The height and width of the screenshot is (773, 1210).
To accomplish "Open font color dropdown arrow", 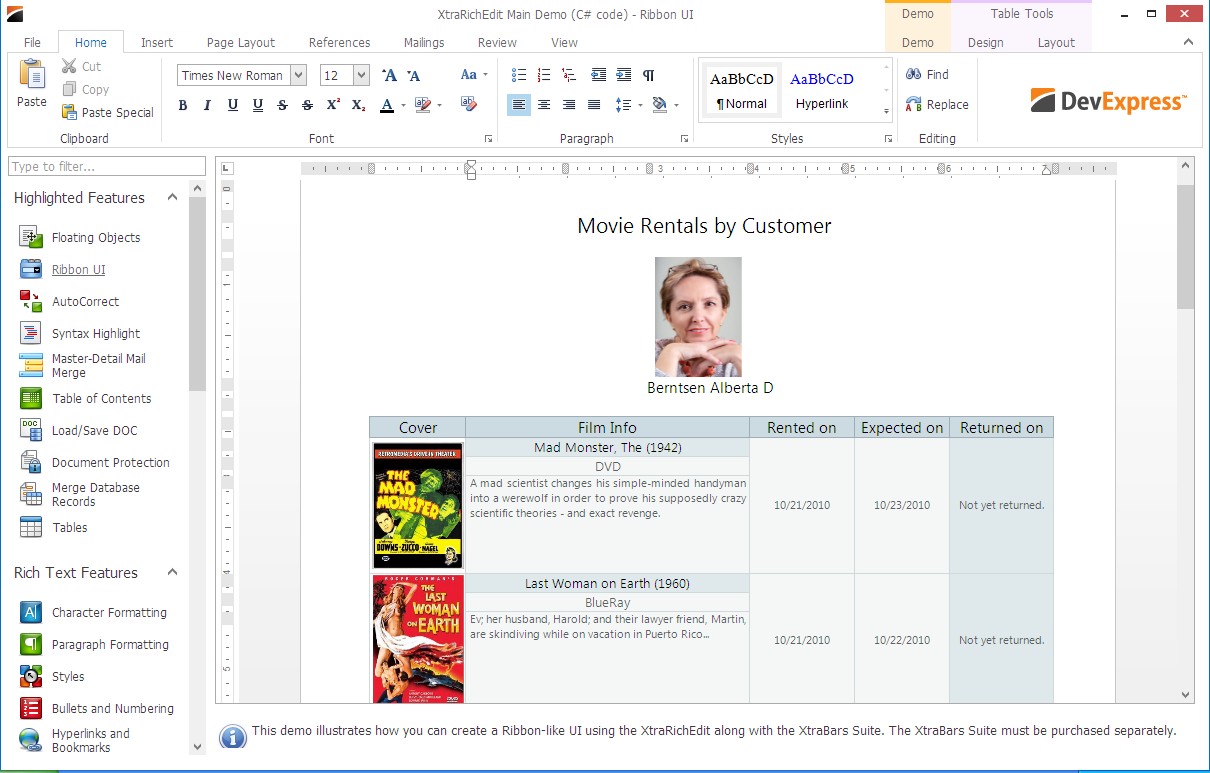I will point(403,105).
